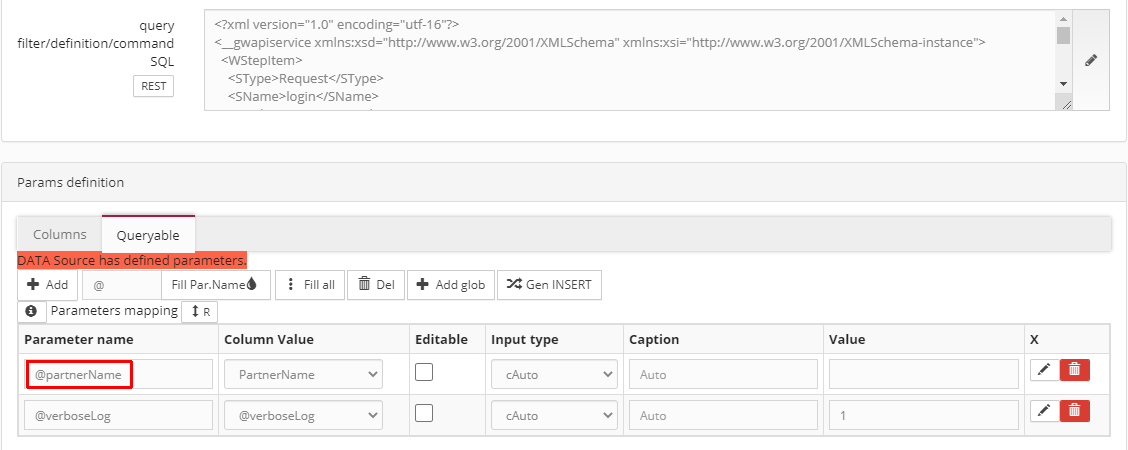Edit the @verboseLog row with pencil icon
This screenshot has height=450, width=1128.
click(x=1043, y=410)
